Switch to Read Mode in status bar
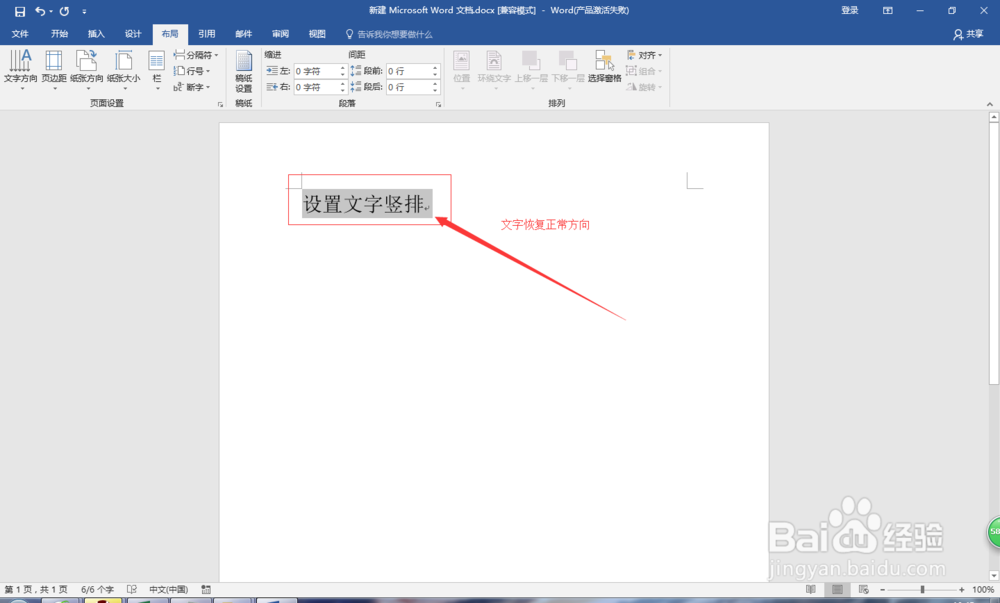Screen dimensions: 1000x603 tap(812, 589)
